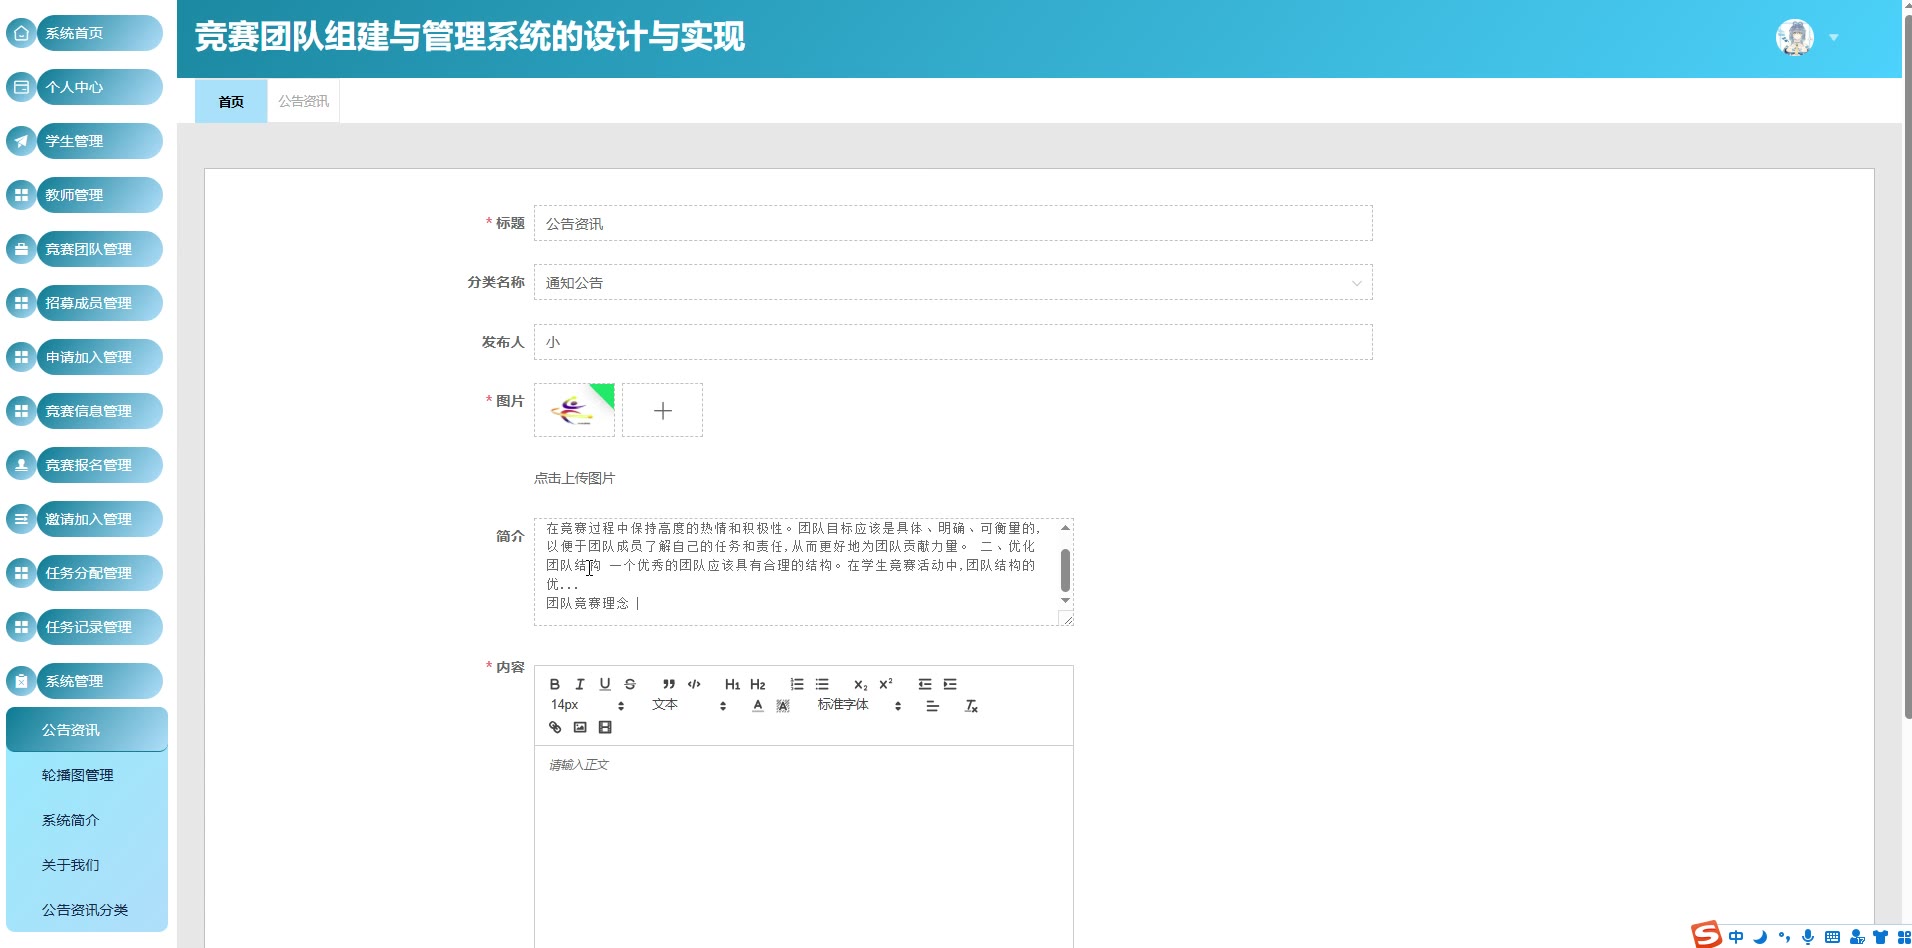This screenshot has width=1912, height=948.
Task: Toggle underline formatting in the editor
Action: coord(605,685)
